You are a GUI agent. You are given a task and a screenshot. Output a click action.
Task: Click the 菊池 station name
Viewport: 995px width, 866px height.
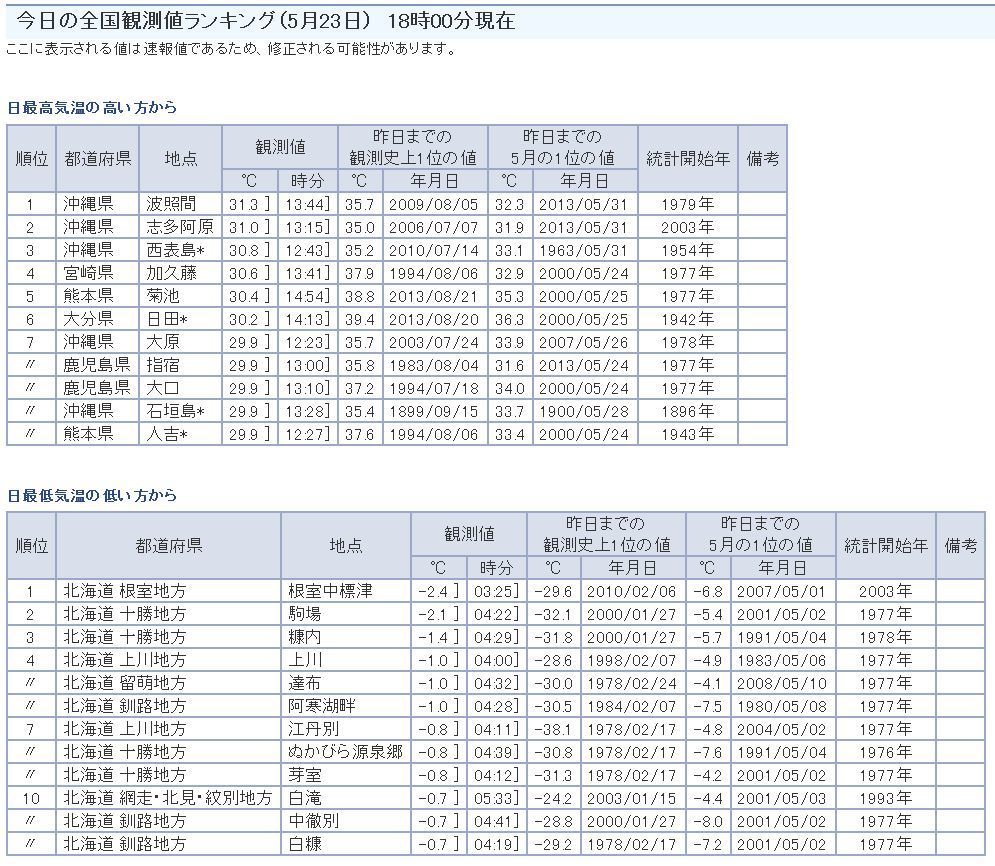163,296
